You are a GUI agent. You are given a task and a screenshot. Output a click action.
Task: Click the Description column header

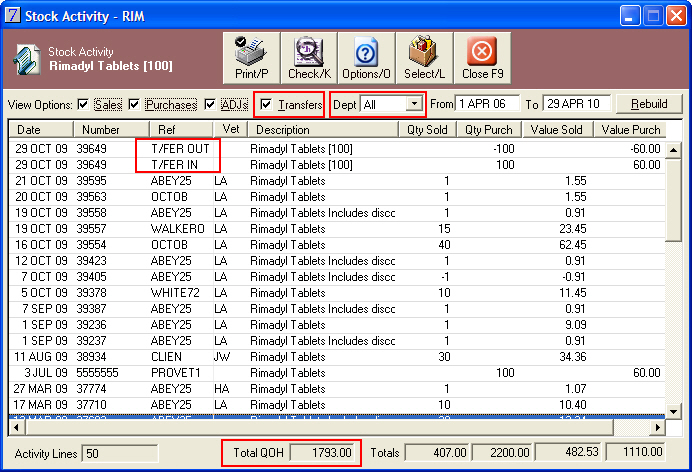coord(323,130)
